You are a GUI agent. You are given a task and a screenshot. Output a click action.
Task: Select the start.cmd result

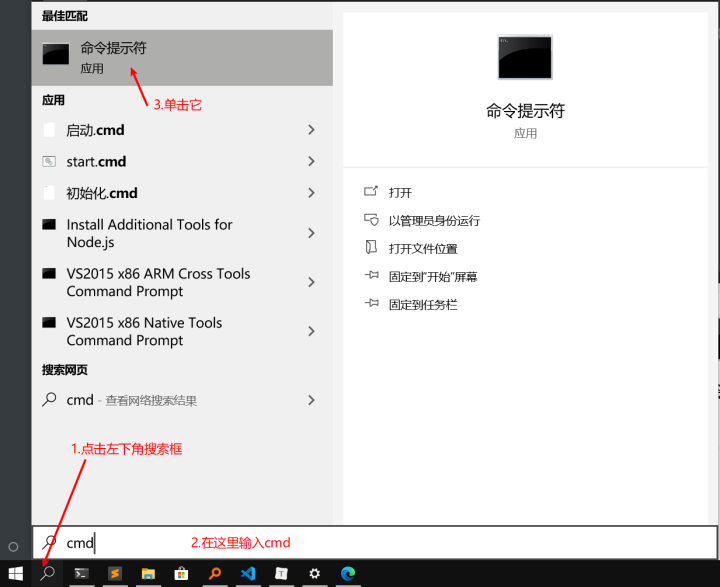pyautogui.click(x=182, y=161)
